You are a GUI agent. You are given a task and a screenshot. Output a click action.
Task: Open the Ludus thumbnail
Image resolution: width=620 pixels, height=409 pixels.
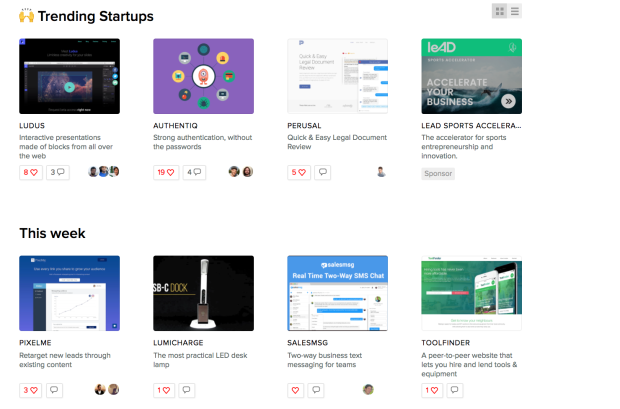pyautogui.click(x=69, y=76)
